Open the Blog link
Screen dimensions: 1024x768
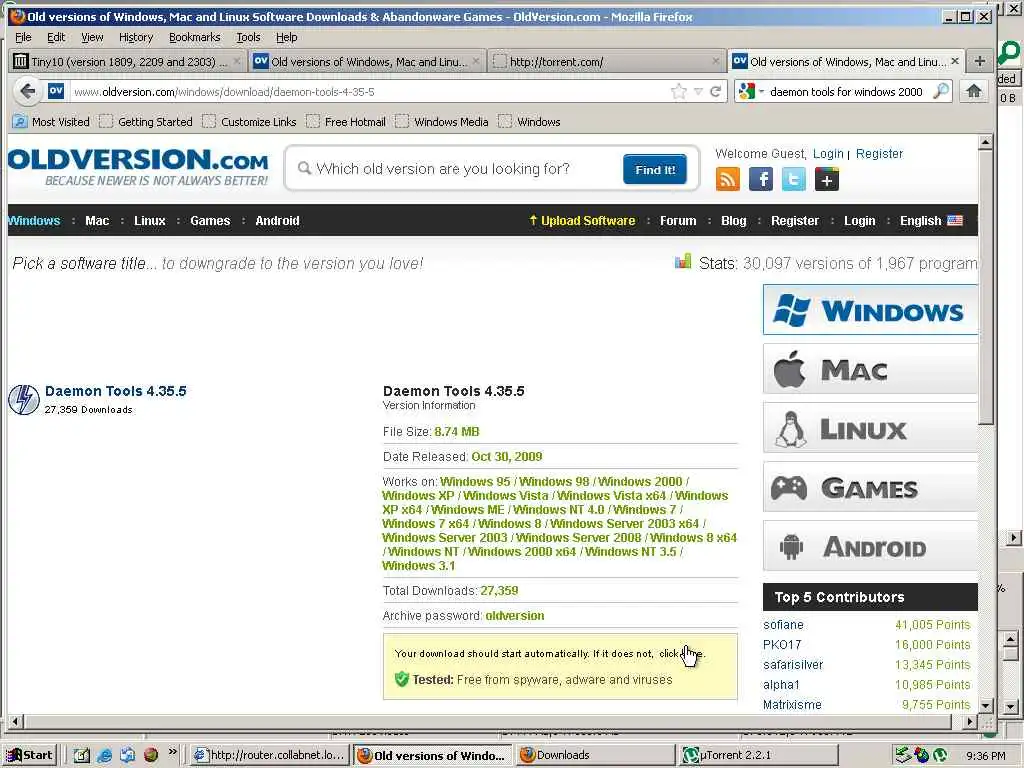pos(733,221)
